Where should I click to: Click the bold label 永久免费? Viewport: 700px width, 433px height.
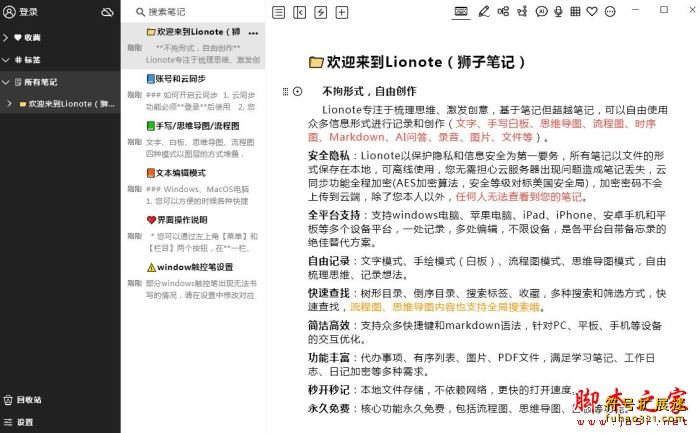329,408
